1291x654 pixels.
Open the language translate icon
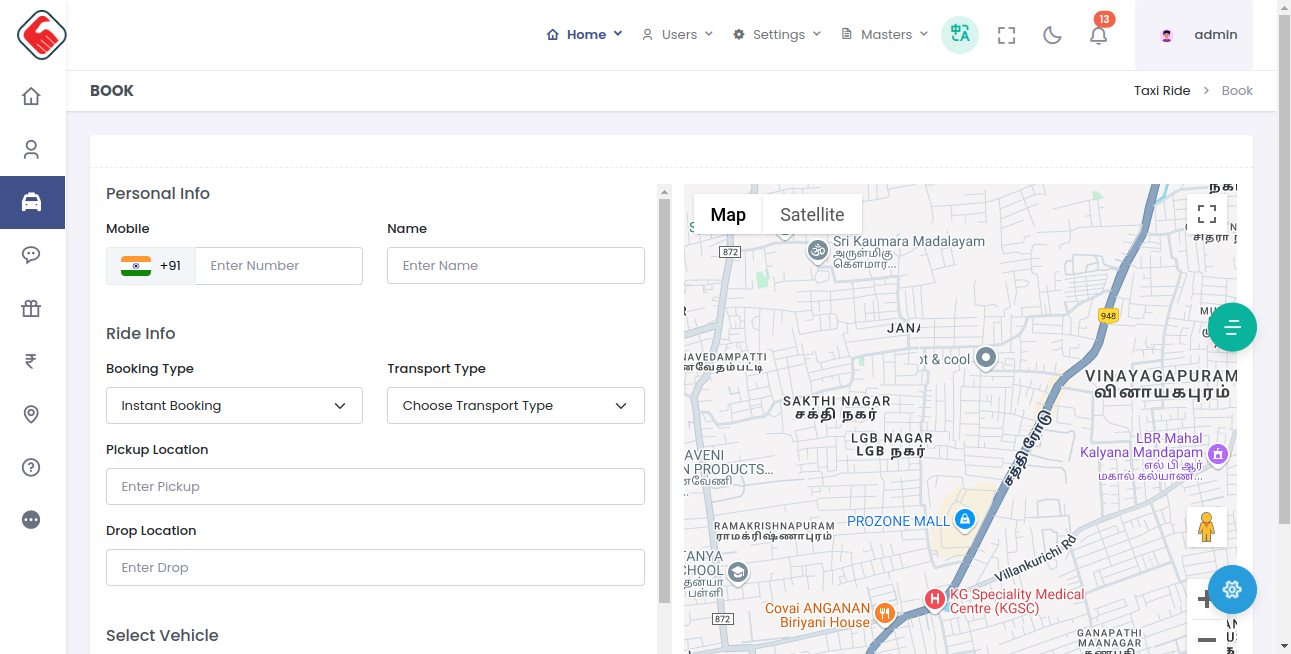pyautogui.click(x=960, y=34)
